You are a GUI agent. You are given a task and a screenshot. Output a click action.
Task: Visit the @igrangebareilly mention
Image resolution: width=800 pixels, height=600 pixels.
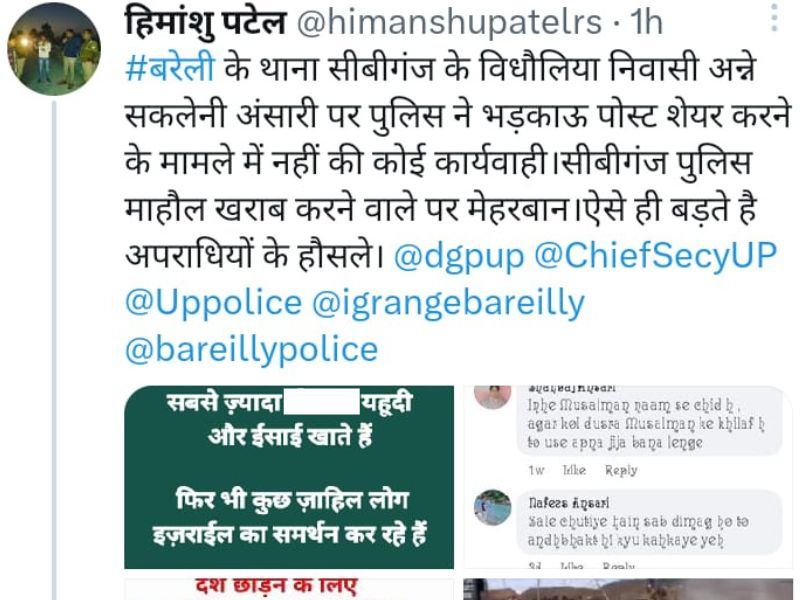pyautogui.click(x=448, y=302)
